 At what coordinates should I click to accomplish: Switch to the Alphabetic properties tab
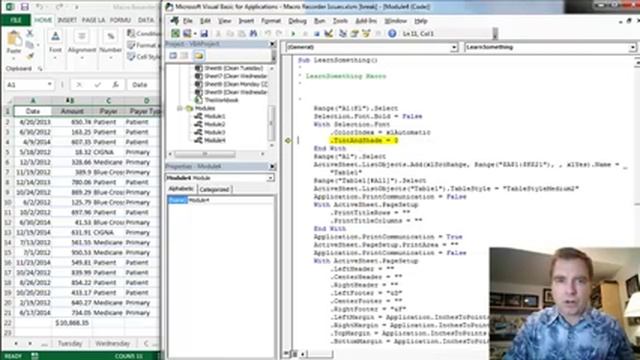click(x=181, y=189)
